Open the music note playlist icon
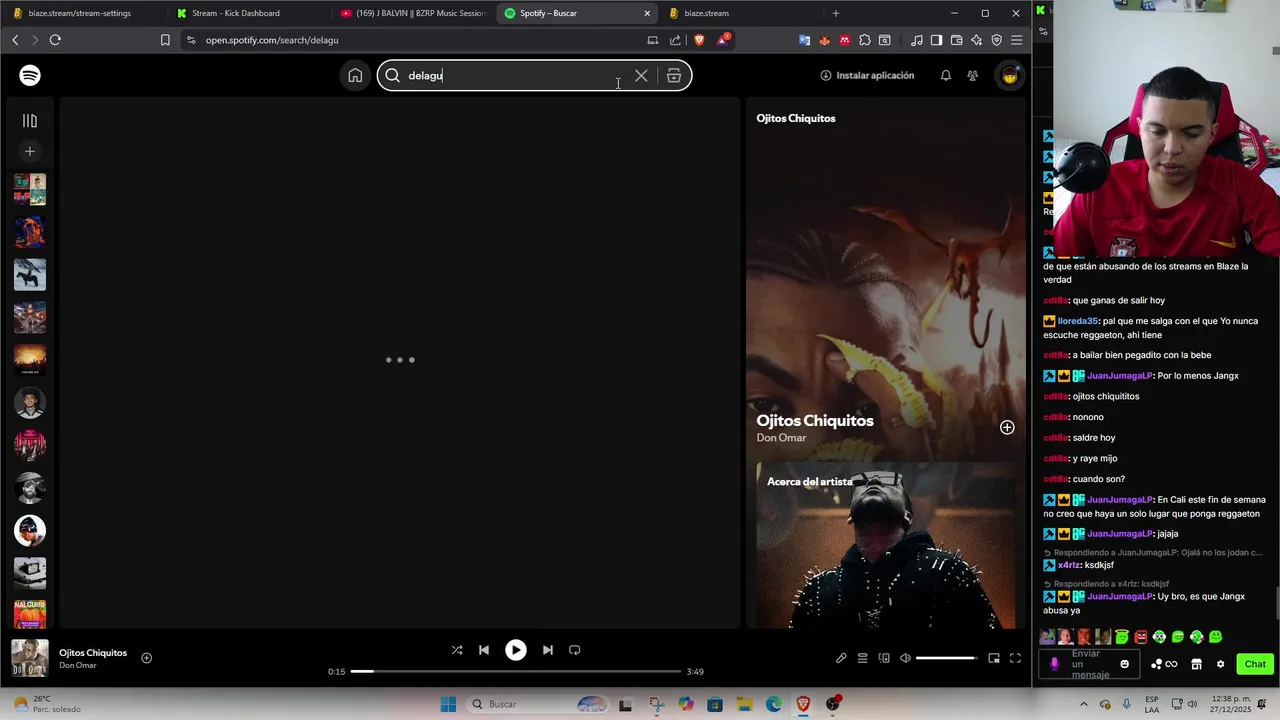The width and height of the screenshot is (1280, 720). (x=917, y=40)
